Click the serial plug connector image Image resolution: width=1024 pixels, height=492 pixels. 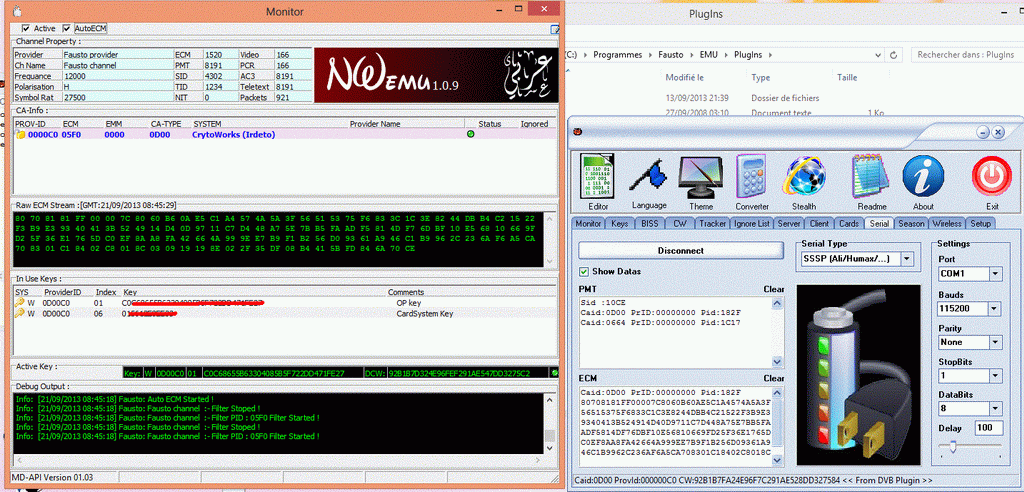point(857,377)
